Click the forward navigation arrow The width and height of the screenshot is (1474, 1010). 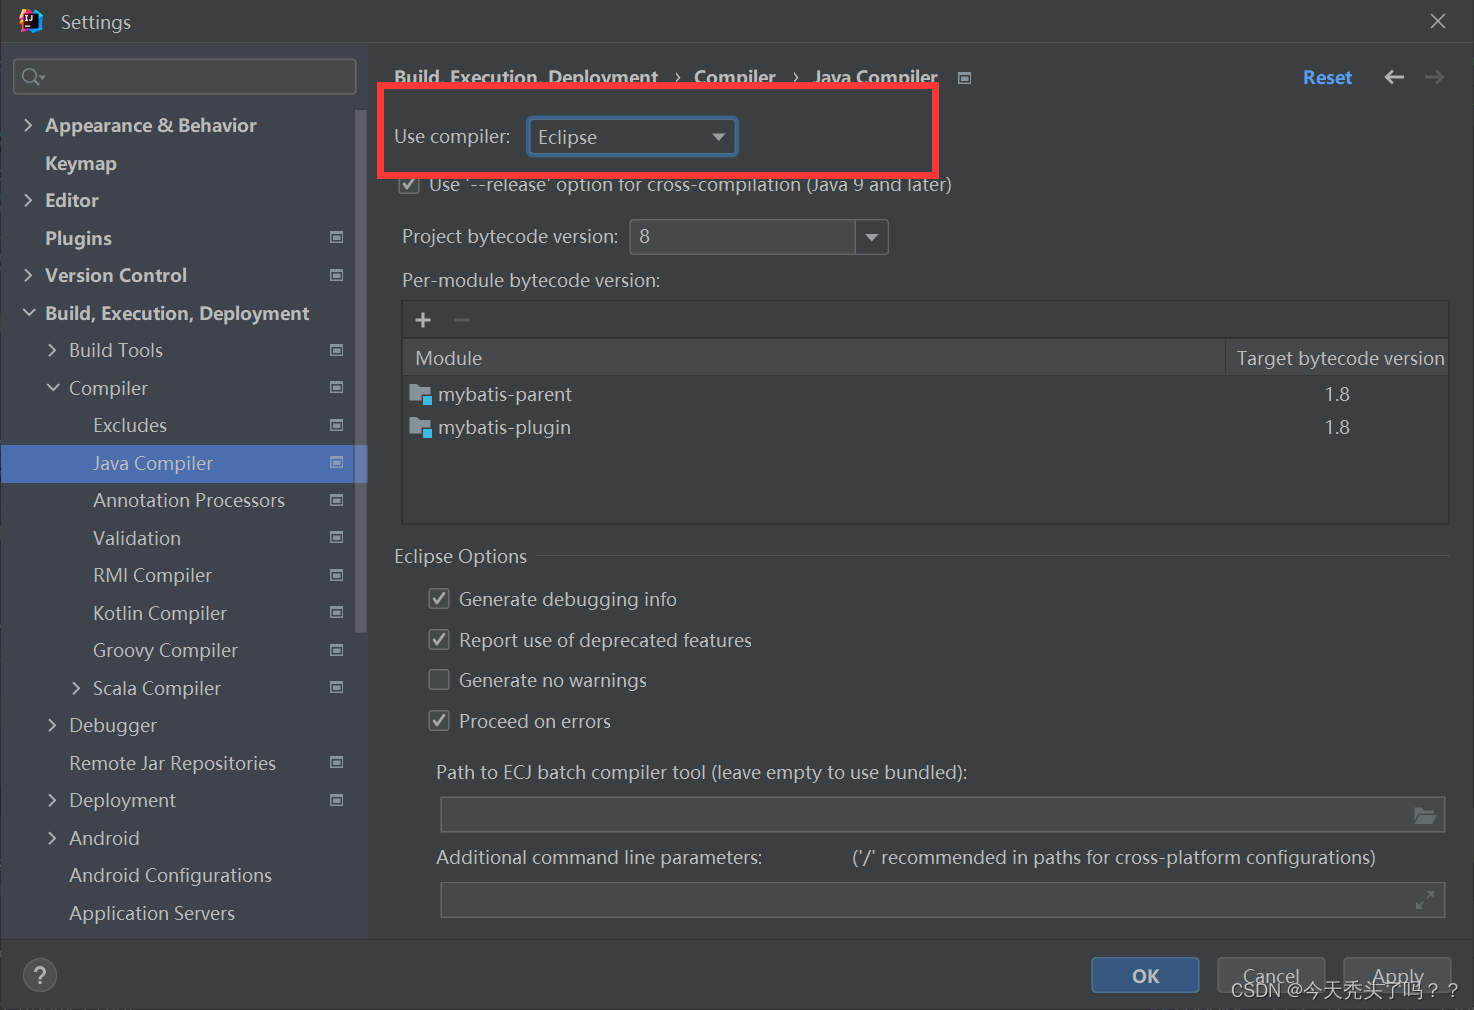1434,76
